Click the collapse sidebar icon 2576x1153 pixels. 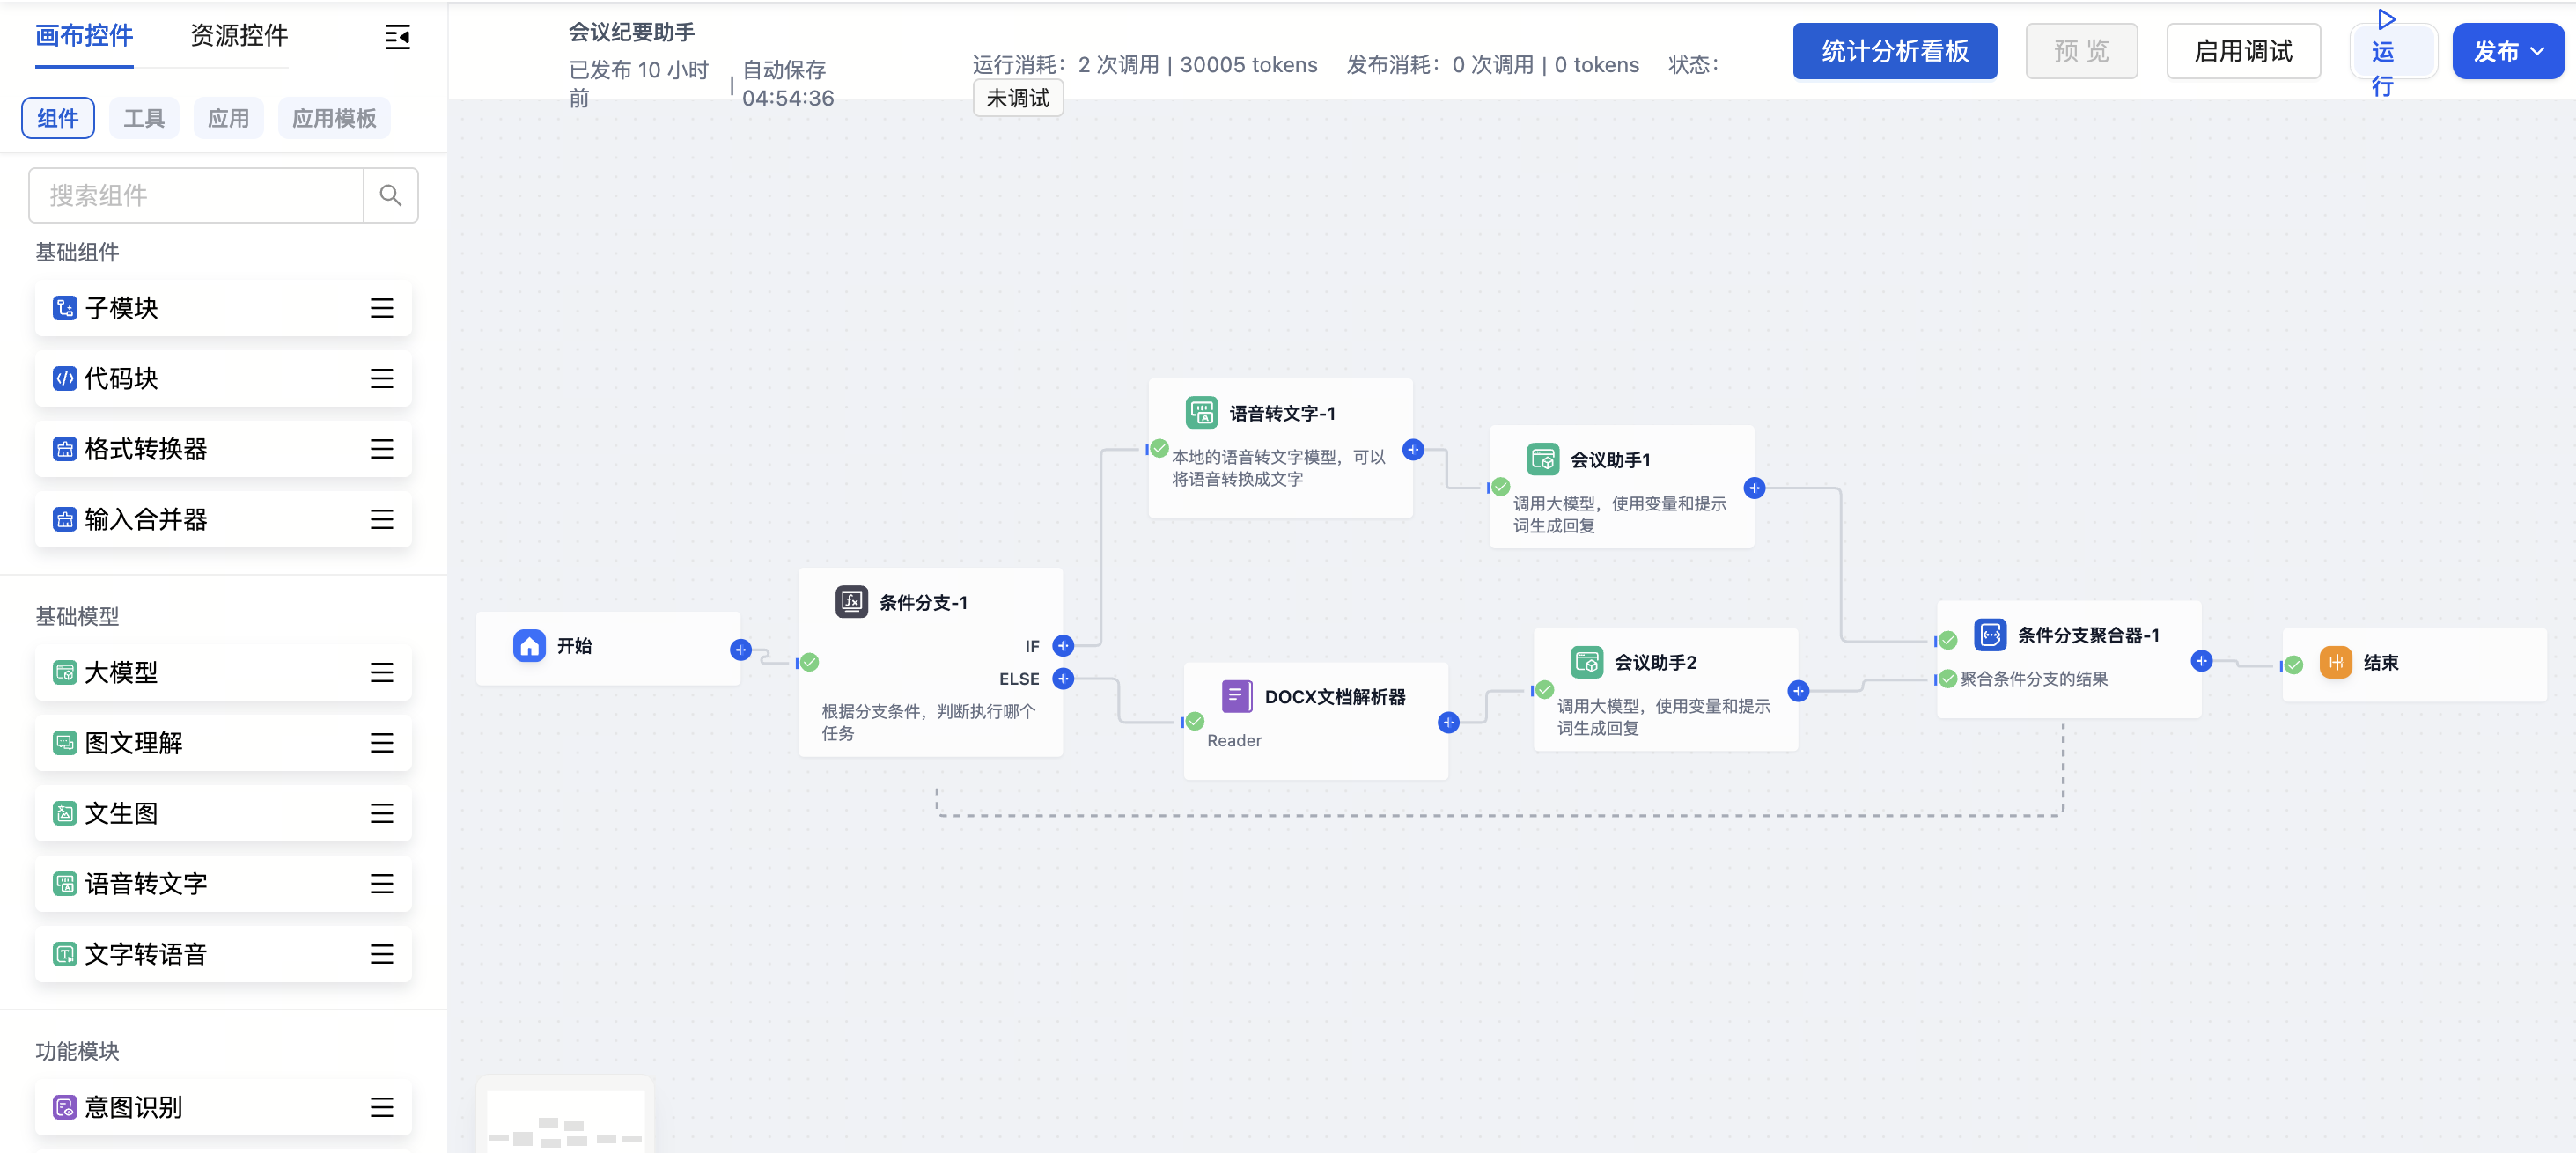coord(397,38)
